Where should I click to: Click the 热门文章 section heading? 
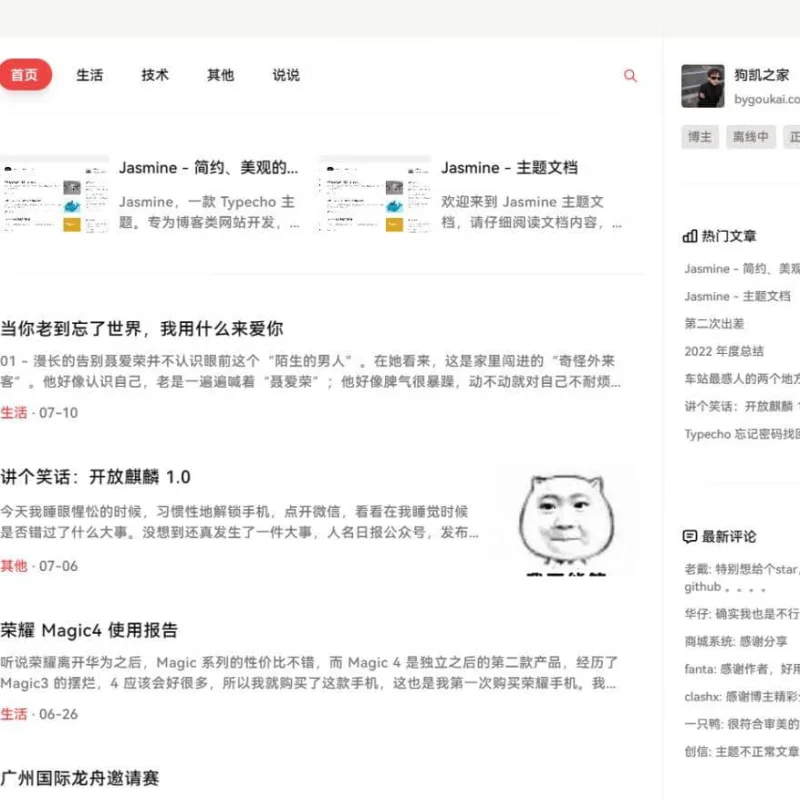click(x=729, y=236)
